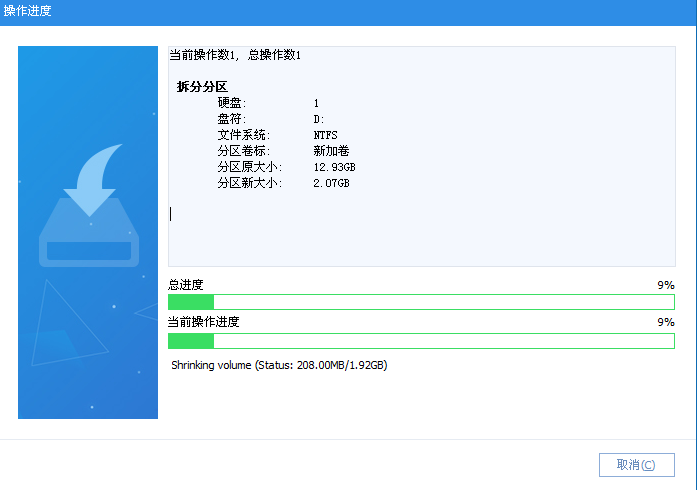Click the Shrinking volume status message
Screen dimensions: 697x490
pyautogui.click(x=279, y=365)
